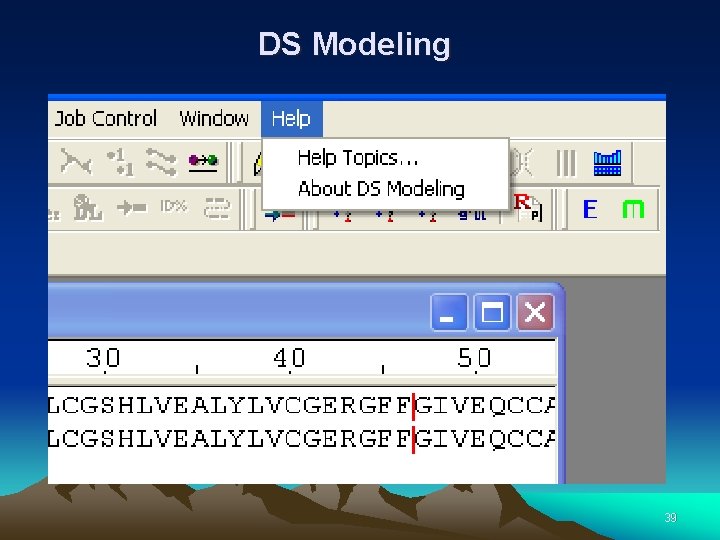Open the Help menu
Viewport: 720px width, 540px height.
(292, 119)
